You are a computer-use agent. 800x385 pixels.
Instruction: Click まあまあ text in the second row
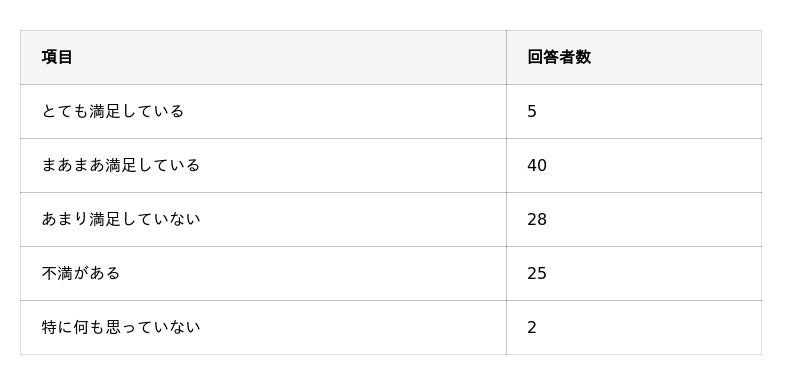pyautogui.click(x=73, y=165)
